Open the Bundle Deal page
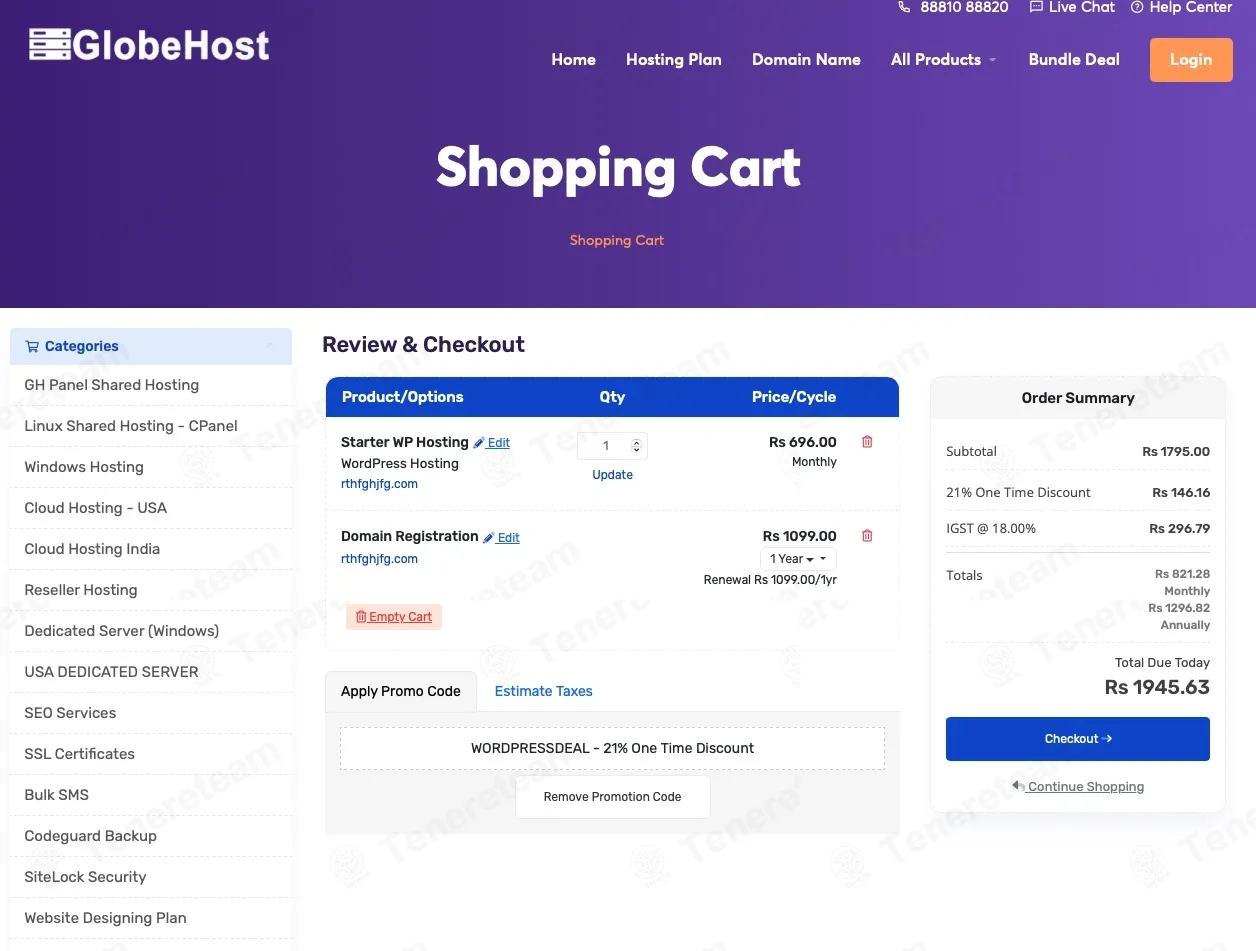Viewport: 1256px width, 951px height. pos(1074,60)
